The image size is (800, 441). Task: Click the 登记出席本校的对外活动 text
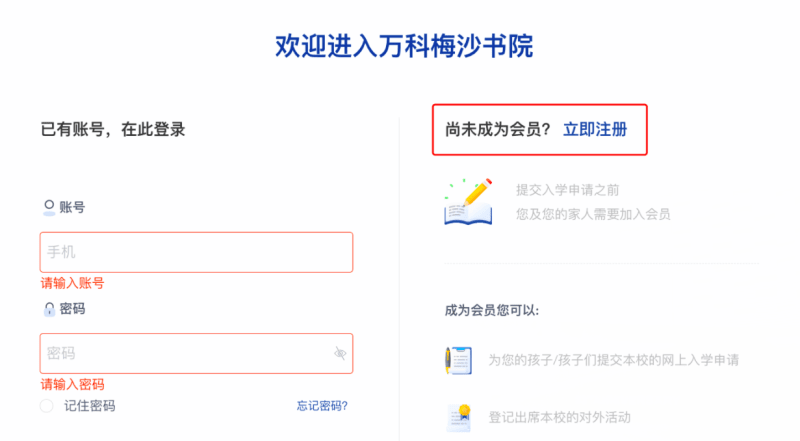(x=560, y=418)
